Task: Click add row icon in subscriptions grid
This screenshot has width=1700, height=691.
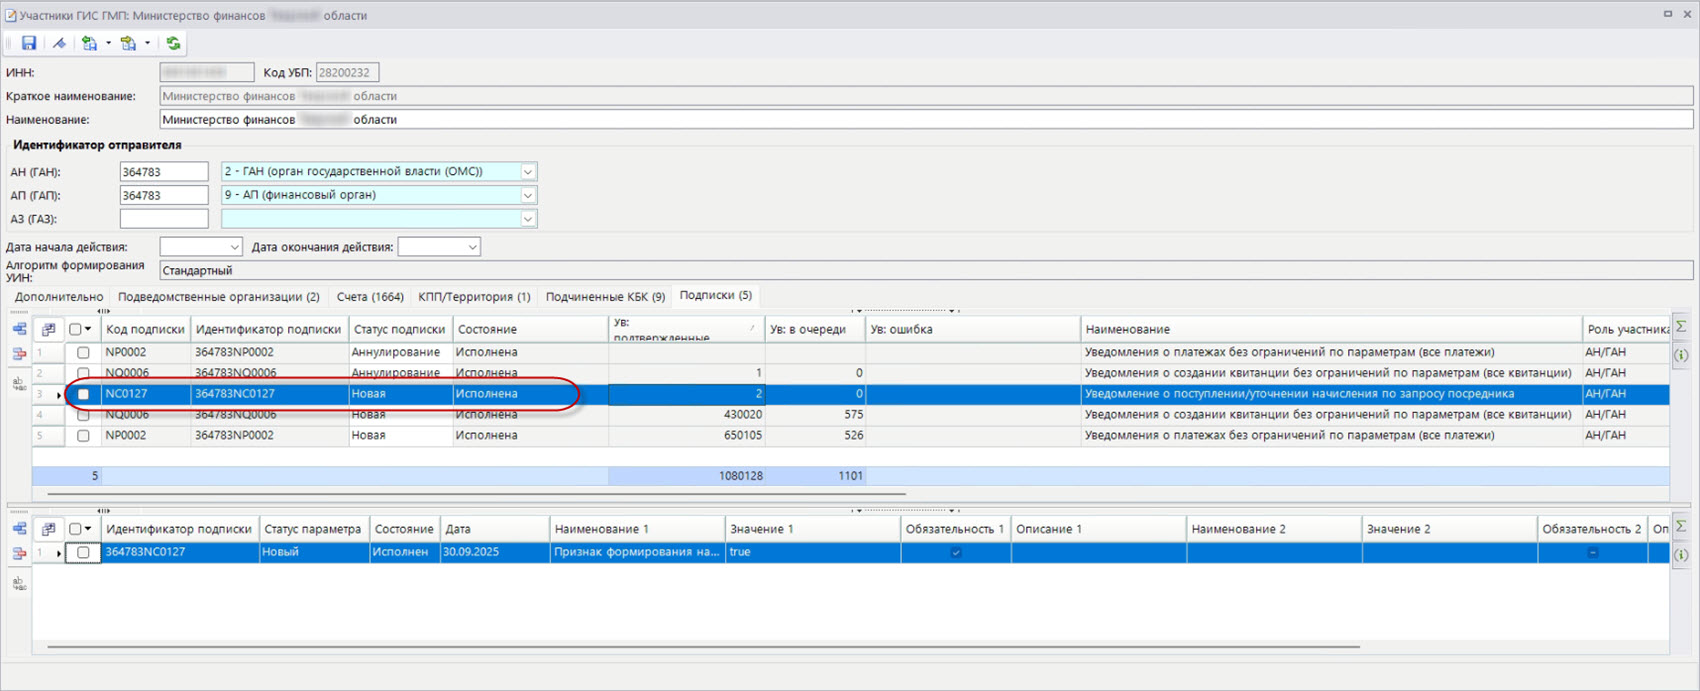Action: point(19,328)
